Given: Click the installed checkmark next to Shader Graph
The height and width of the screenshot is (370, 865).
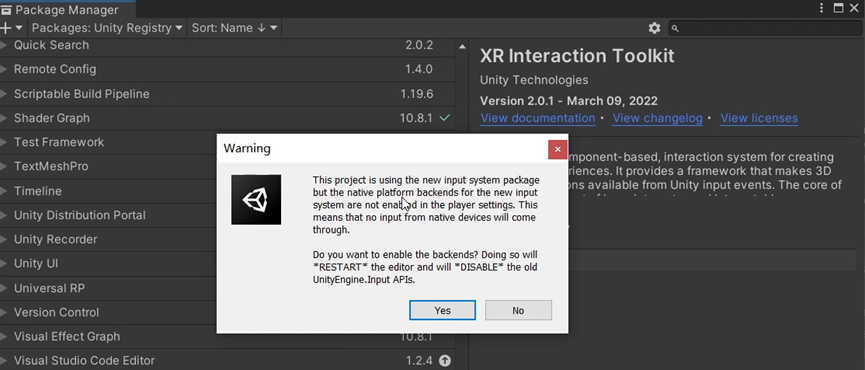Looking at the screenshot, I should point(445,117).
